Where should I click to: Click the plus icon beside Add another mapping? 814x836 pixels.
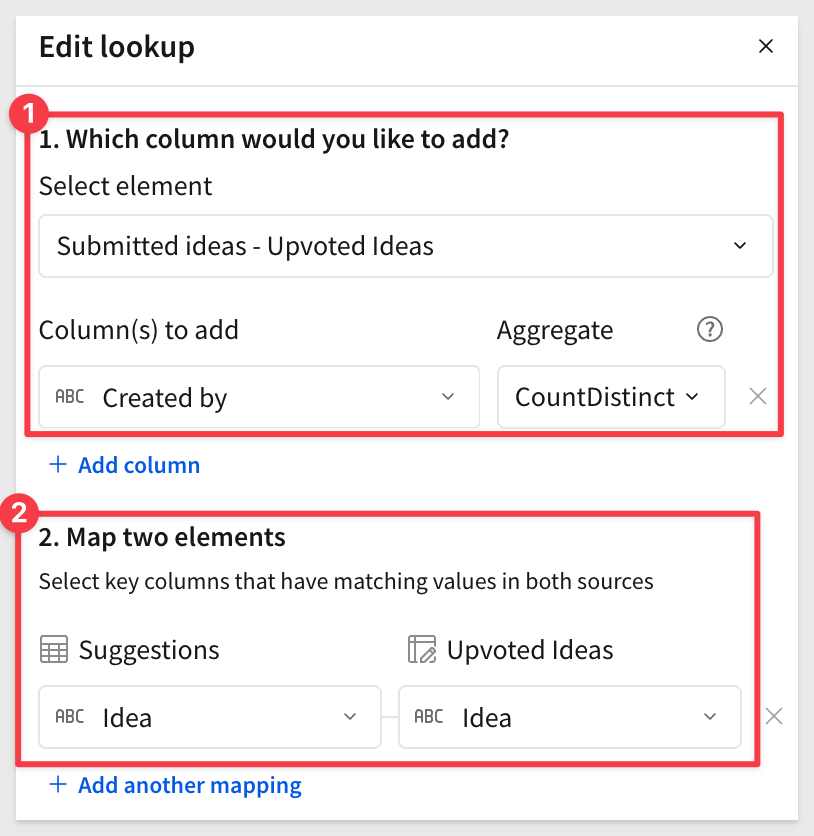tap(58, 785)
